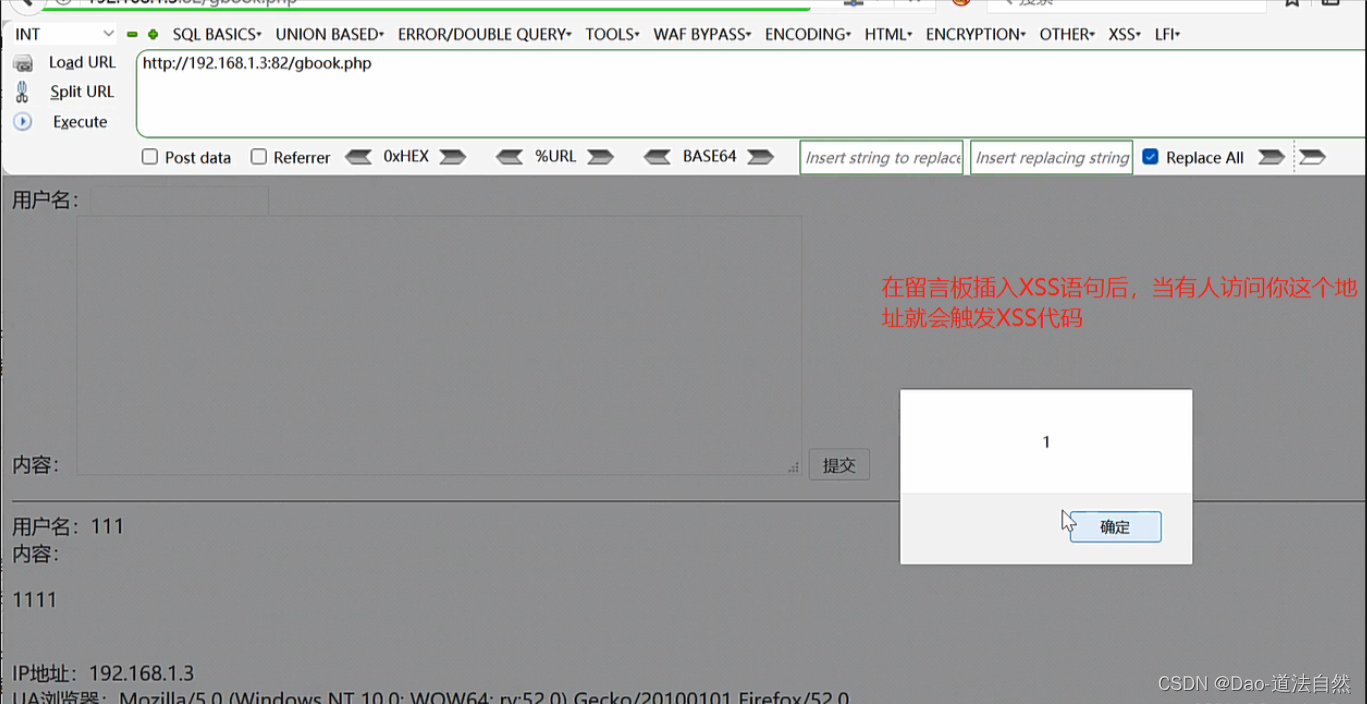
Task: Click the Load URL icon
Action: (x=23, y=62)
